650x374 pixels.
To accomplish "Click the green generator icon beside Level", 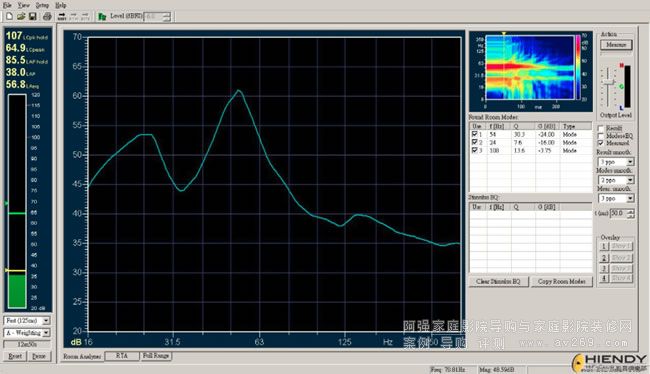I will coord(102,17).
